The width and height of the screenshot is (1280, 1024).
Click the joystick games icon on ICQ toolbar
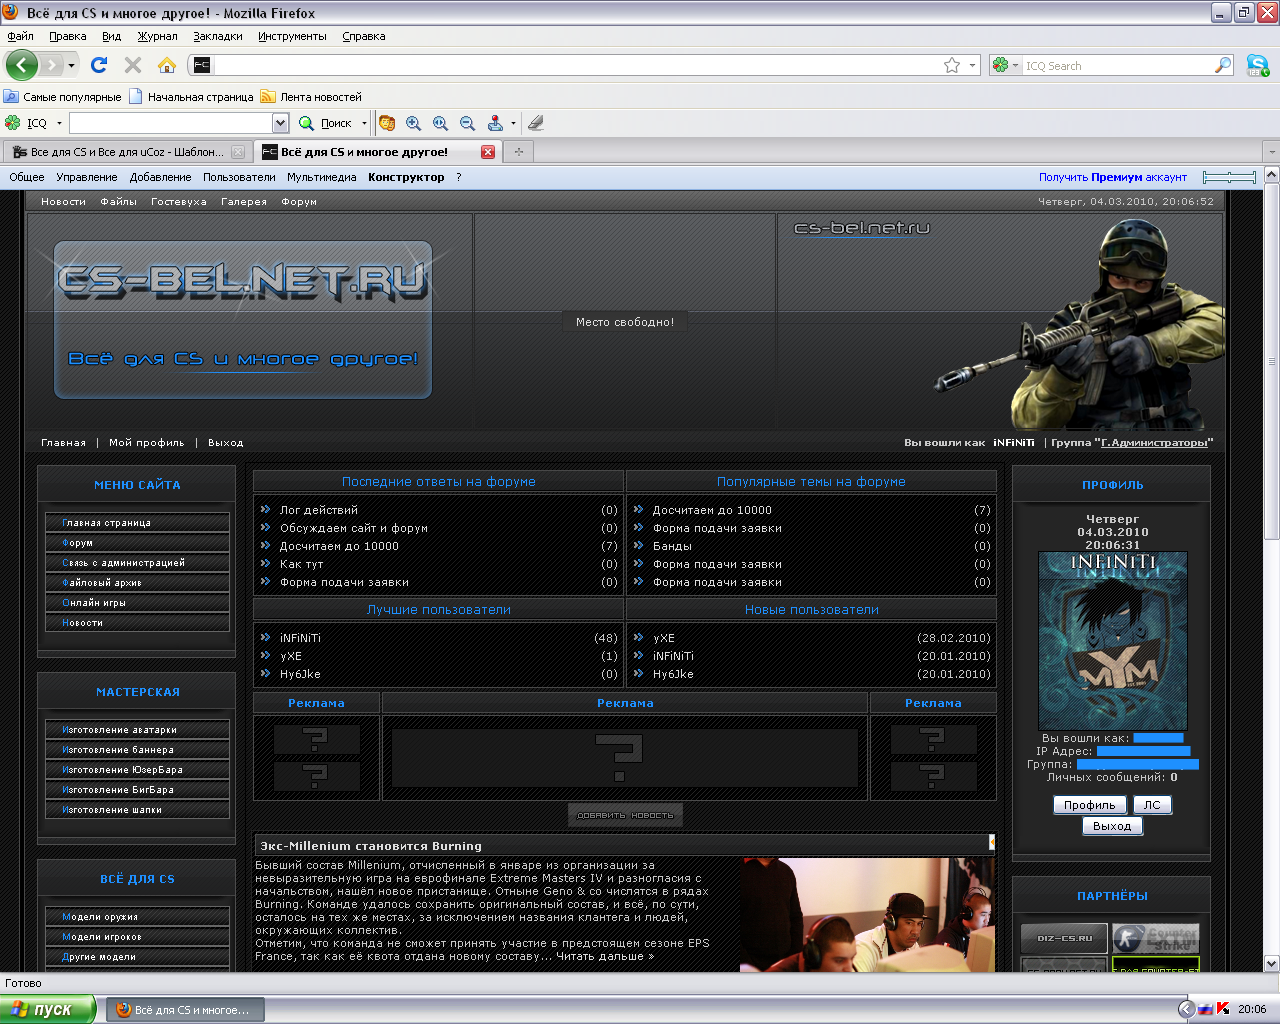pyautogui.click(x=495, y=123)
